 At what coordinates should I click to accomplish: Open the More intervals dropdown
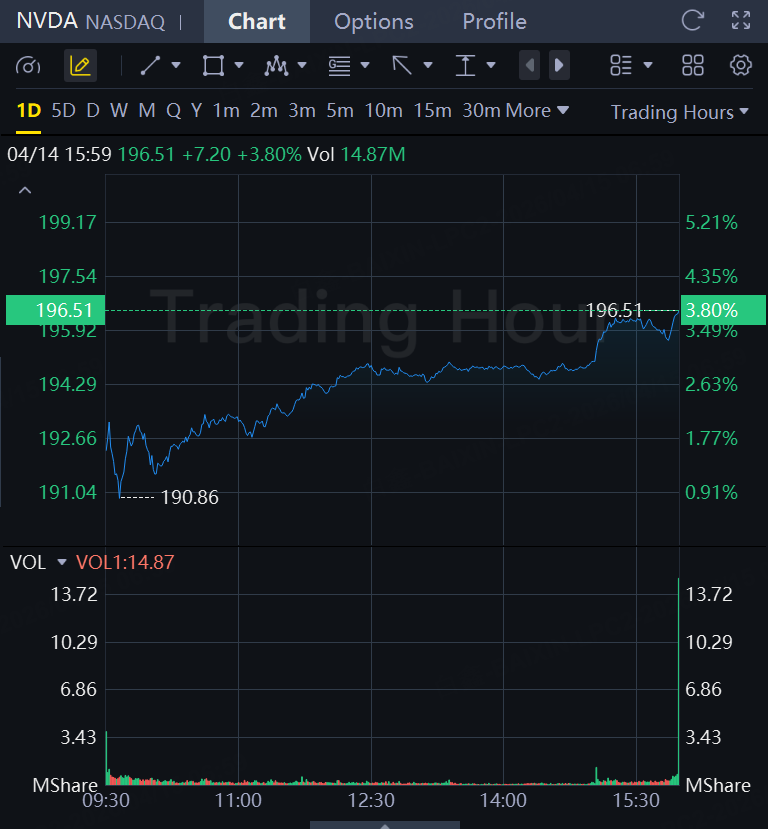(538, 111)
